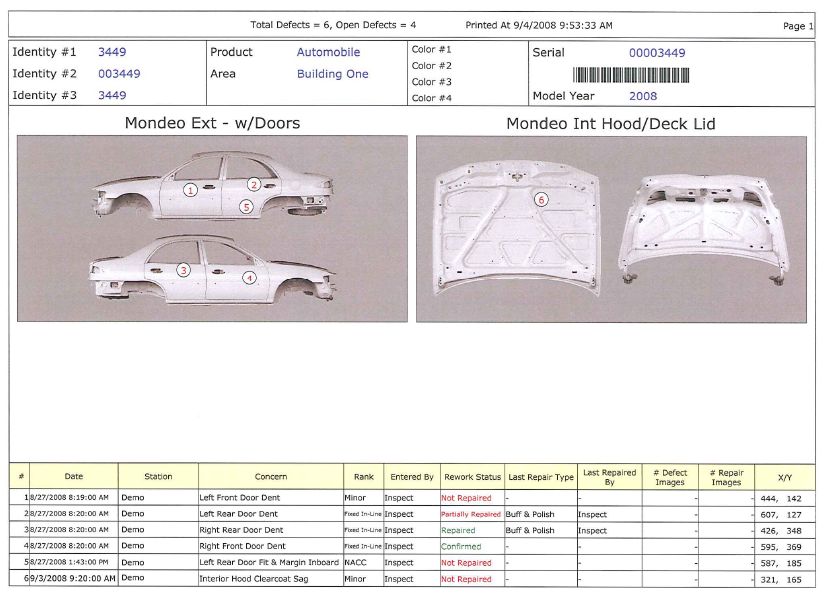Click the # Repair Images column header

coord(726,477)
